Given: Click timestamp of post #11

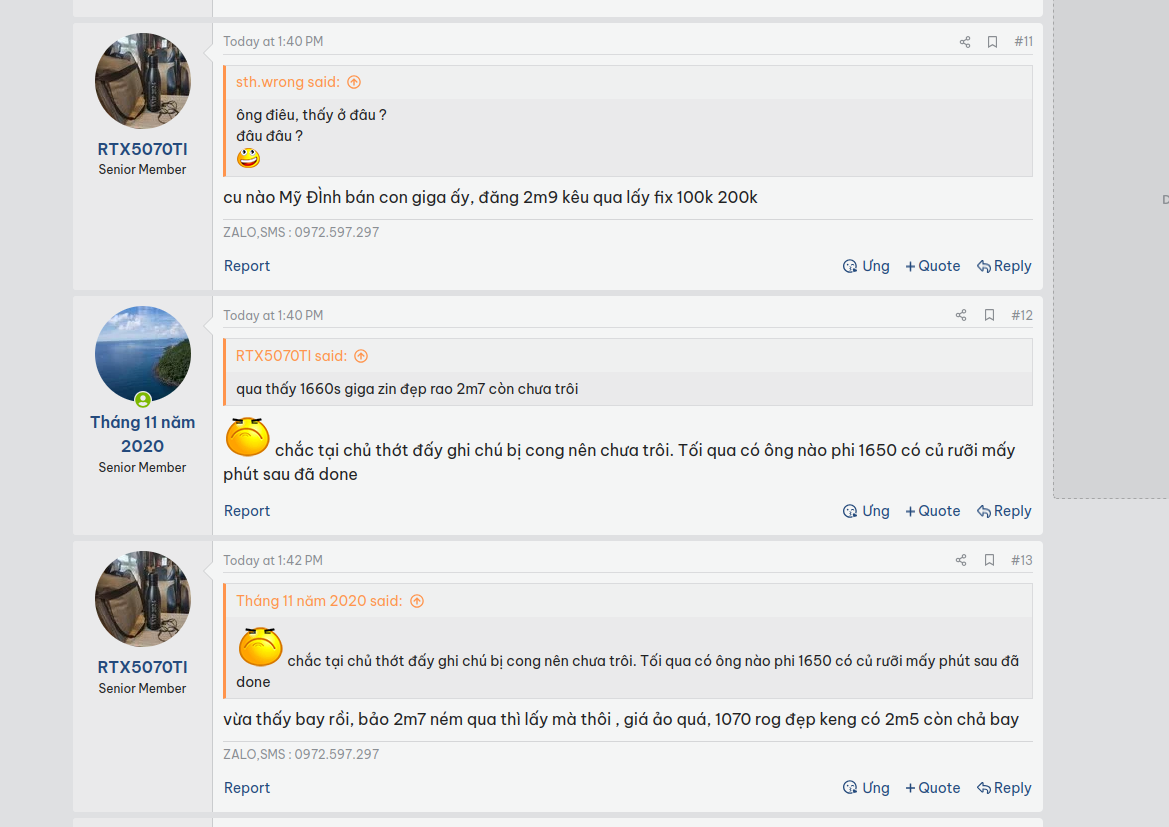Looking at the screenshot, I should click(273, 42).
